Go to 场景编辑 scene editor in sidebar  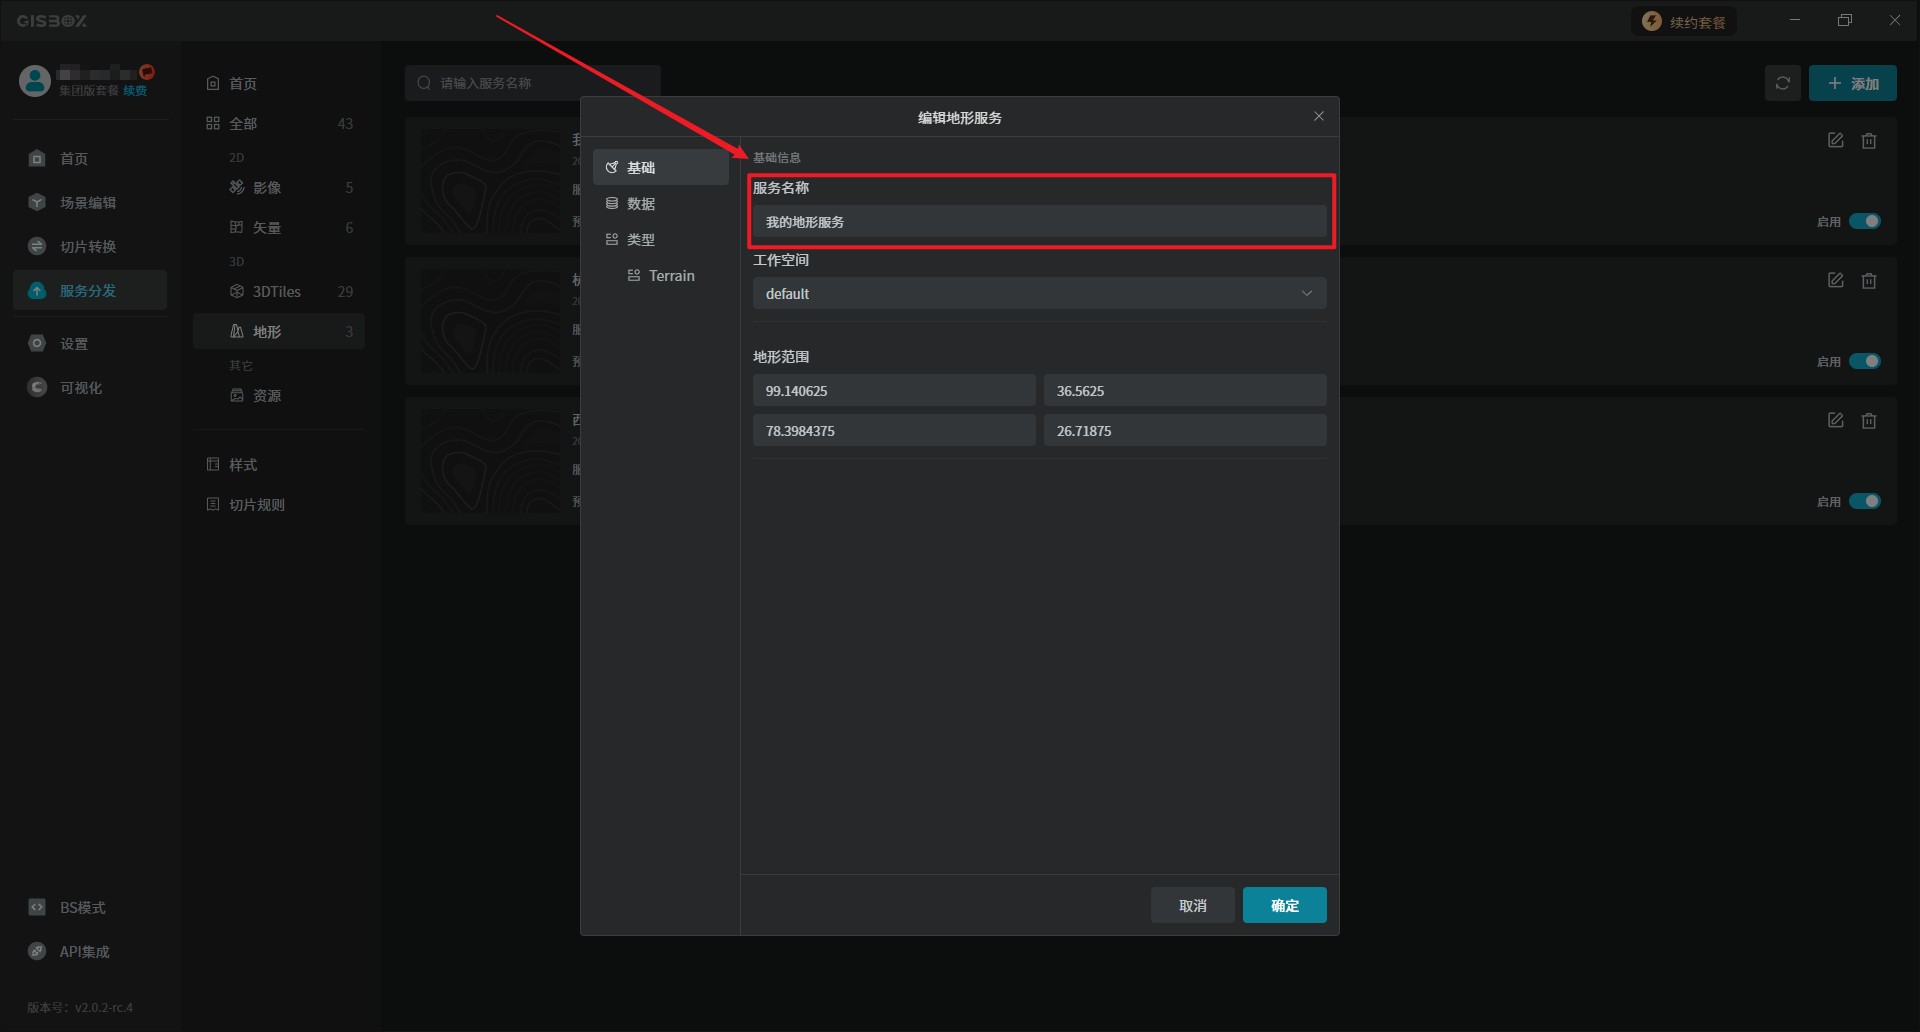click(x=88, y=203)
